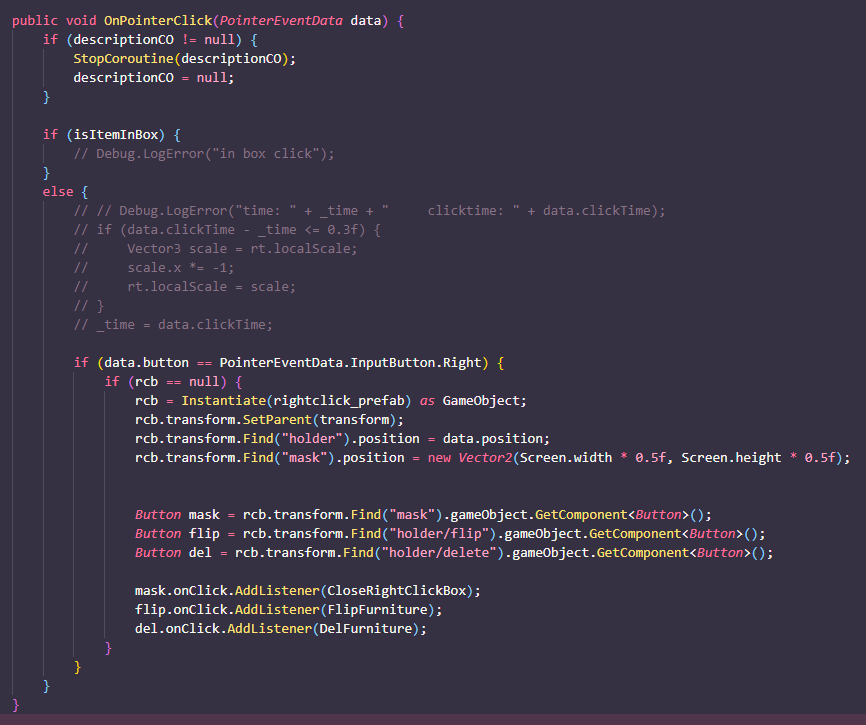Click the 'descriptionCO = null;' assignment
Screen dimensions: 866x725
tap(154, 78)
